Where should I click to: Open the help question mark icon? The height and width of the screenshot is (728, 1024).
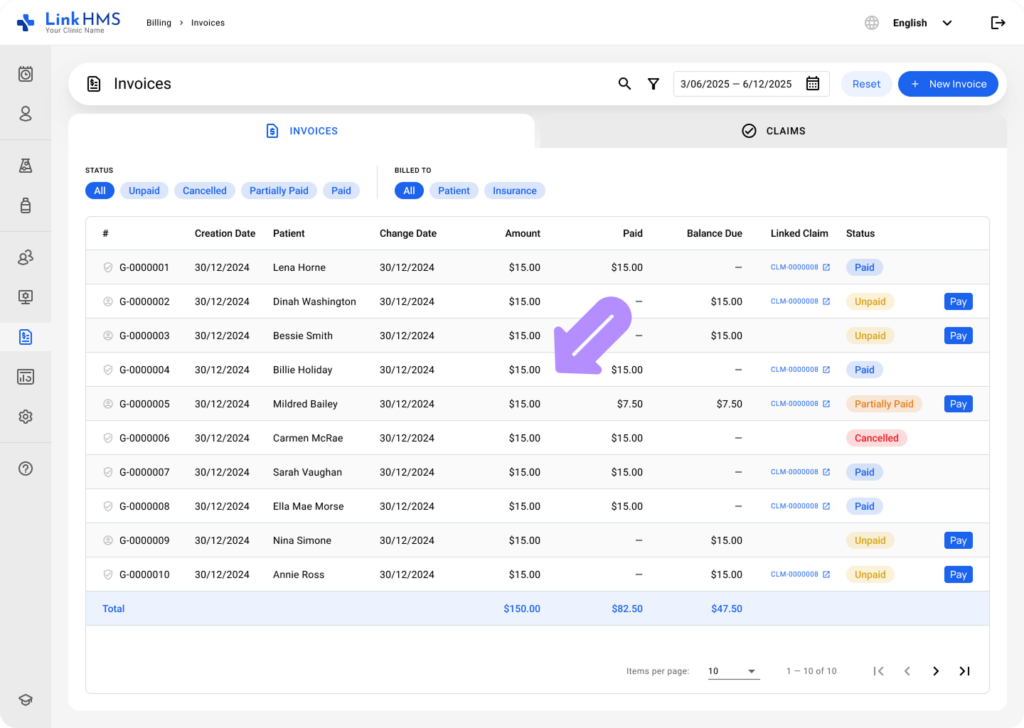point(25,468)
